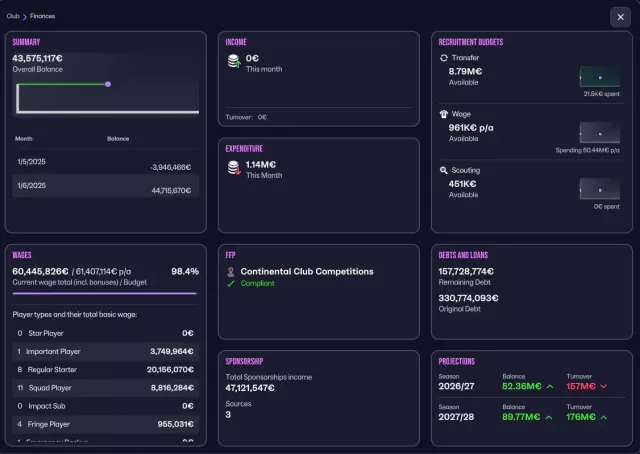Select the Fringe Player wage row

[x=105, y=424]
